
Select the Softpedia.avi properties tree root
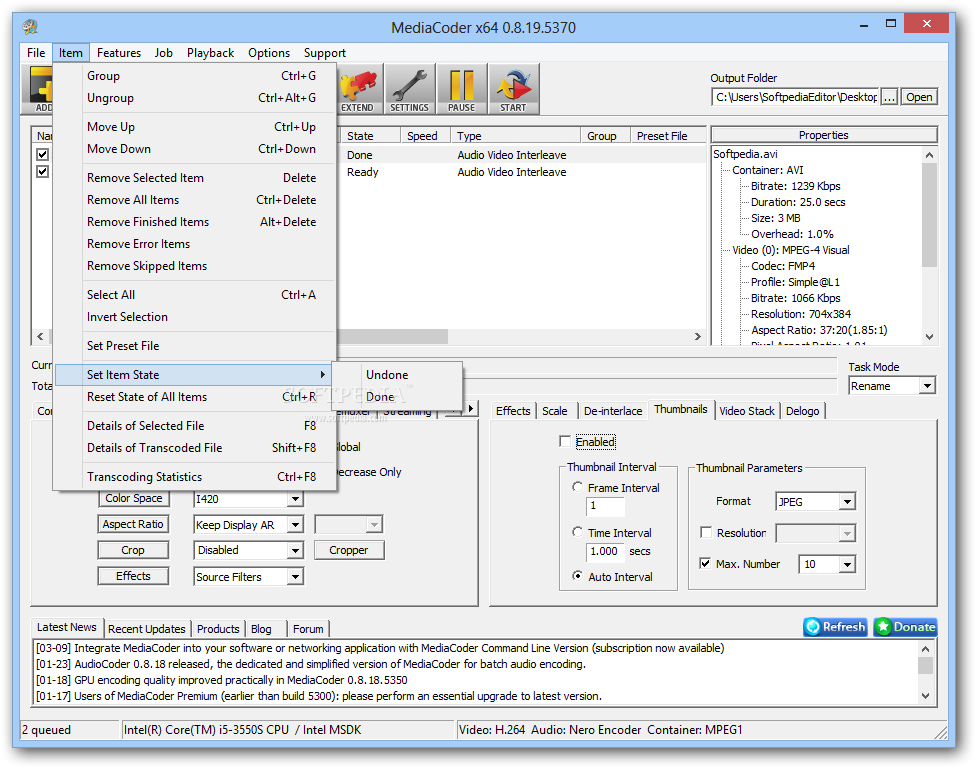745,154
